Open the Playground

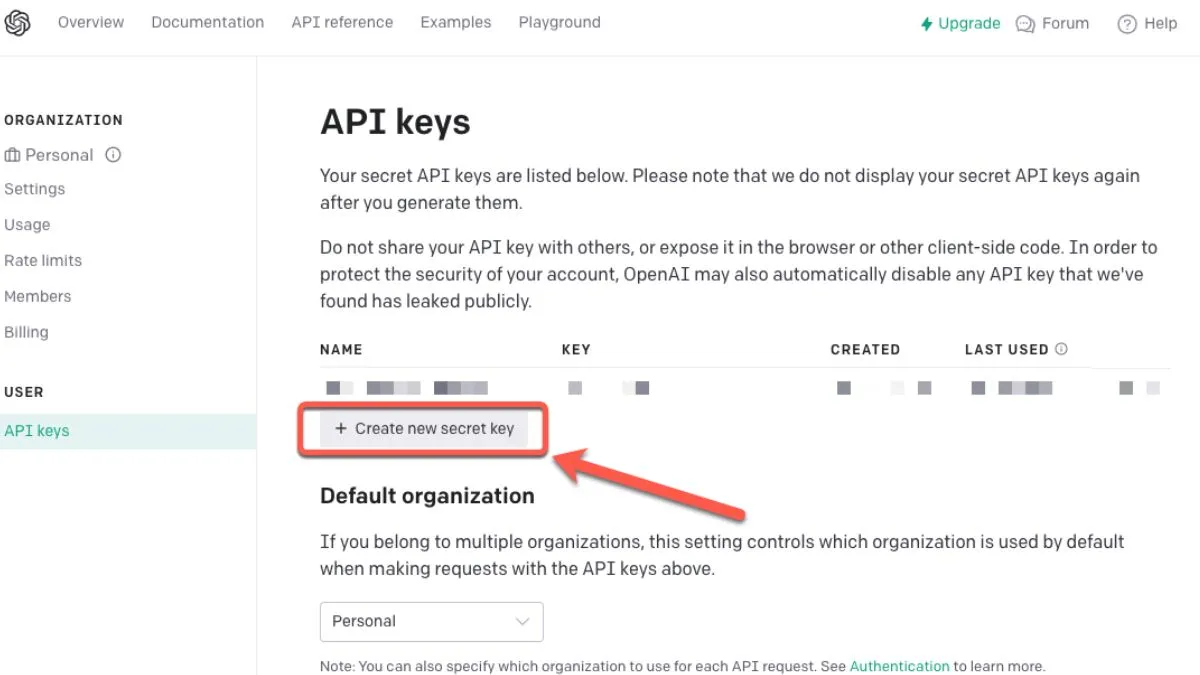[559, 22]
